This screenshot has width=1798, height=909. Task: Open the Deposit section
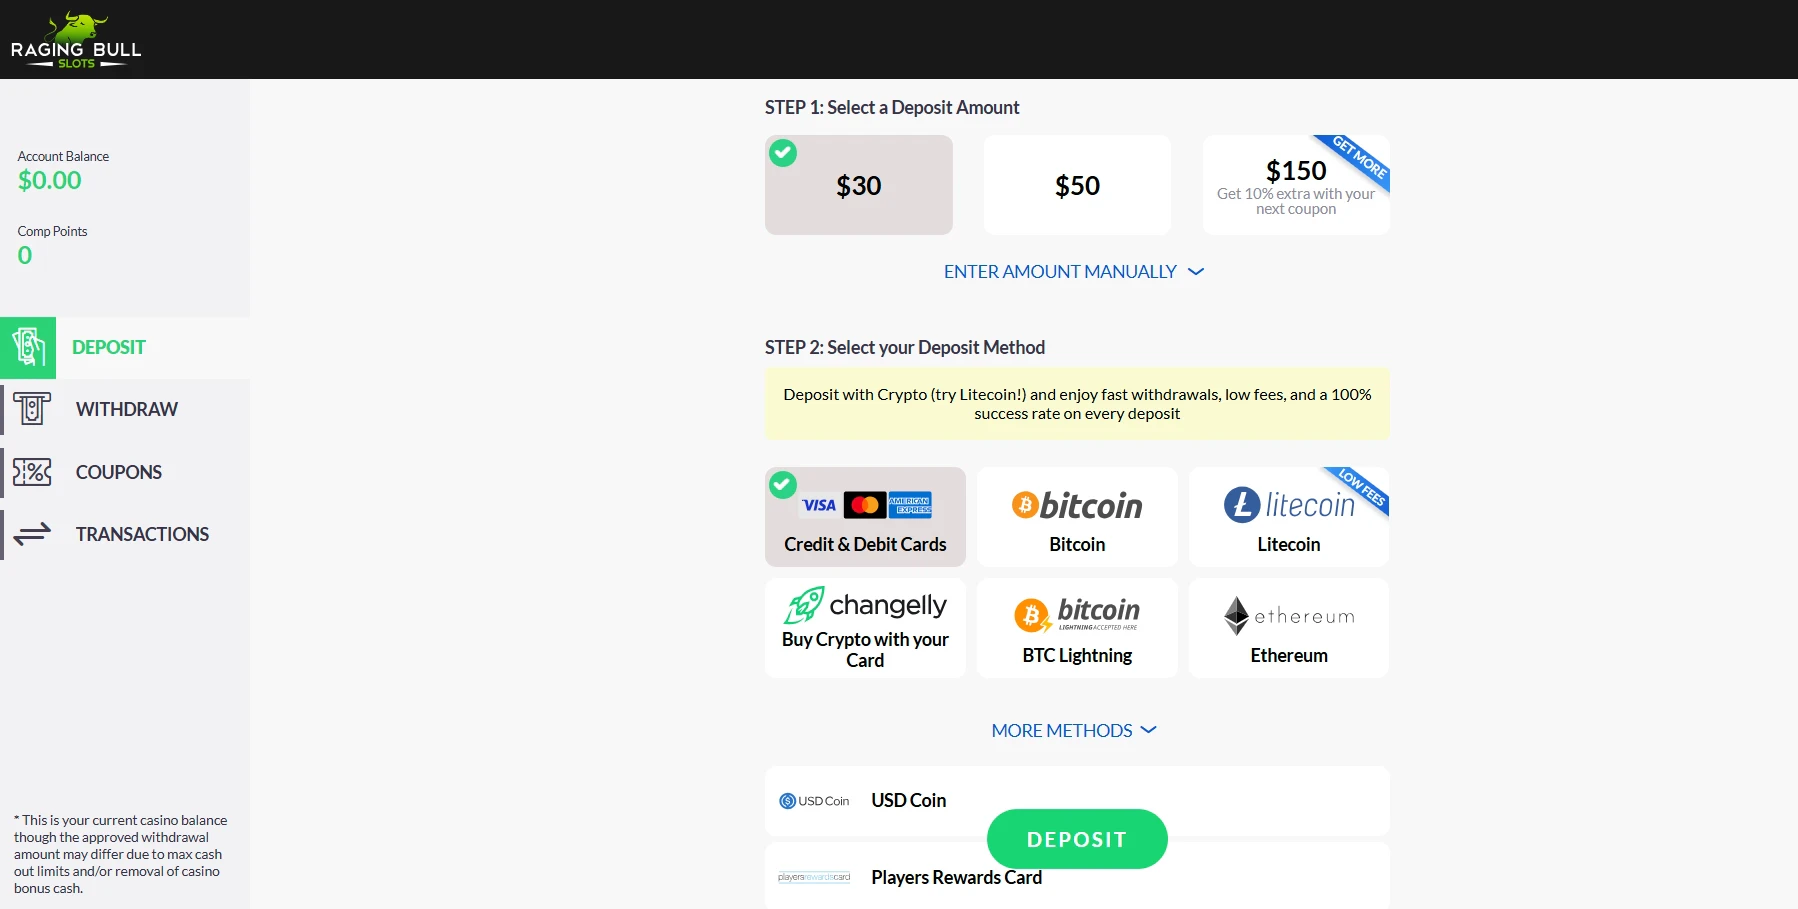point(125,347)
